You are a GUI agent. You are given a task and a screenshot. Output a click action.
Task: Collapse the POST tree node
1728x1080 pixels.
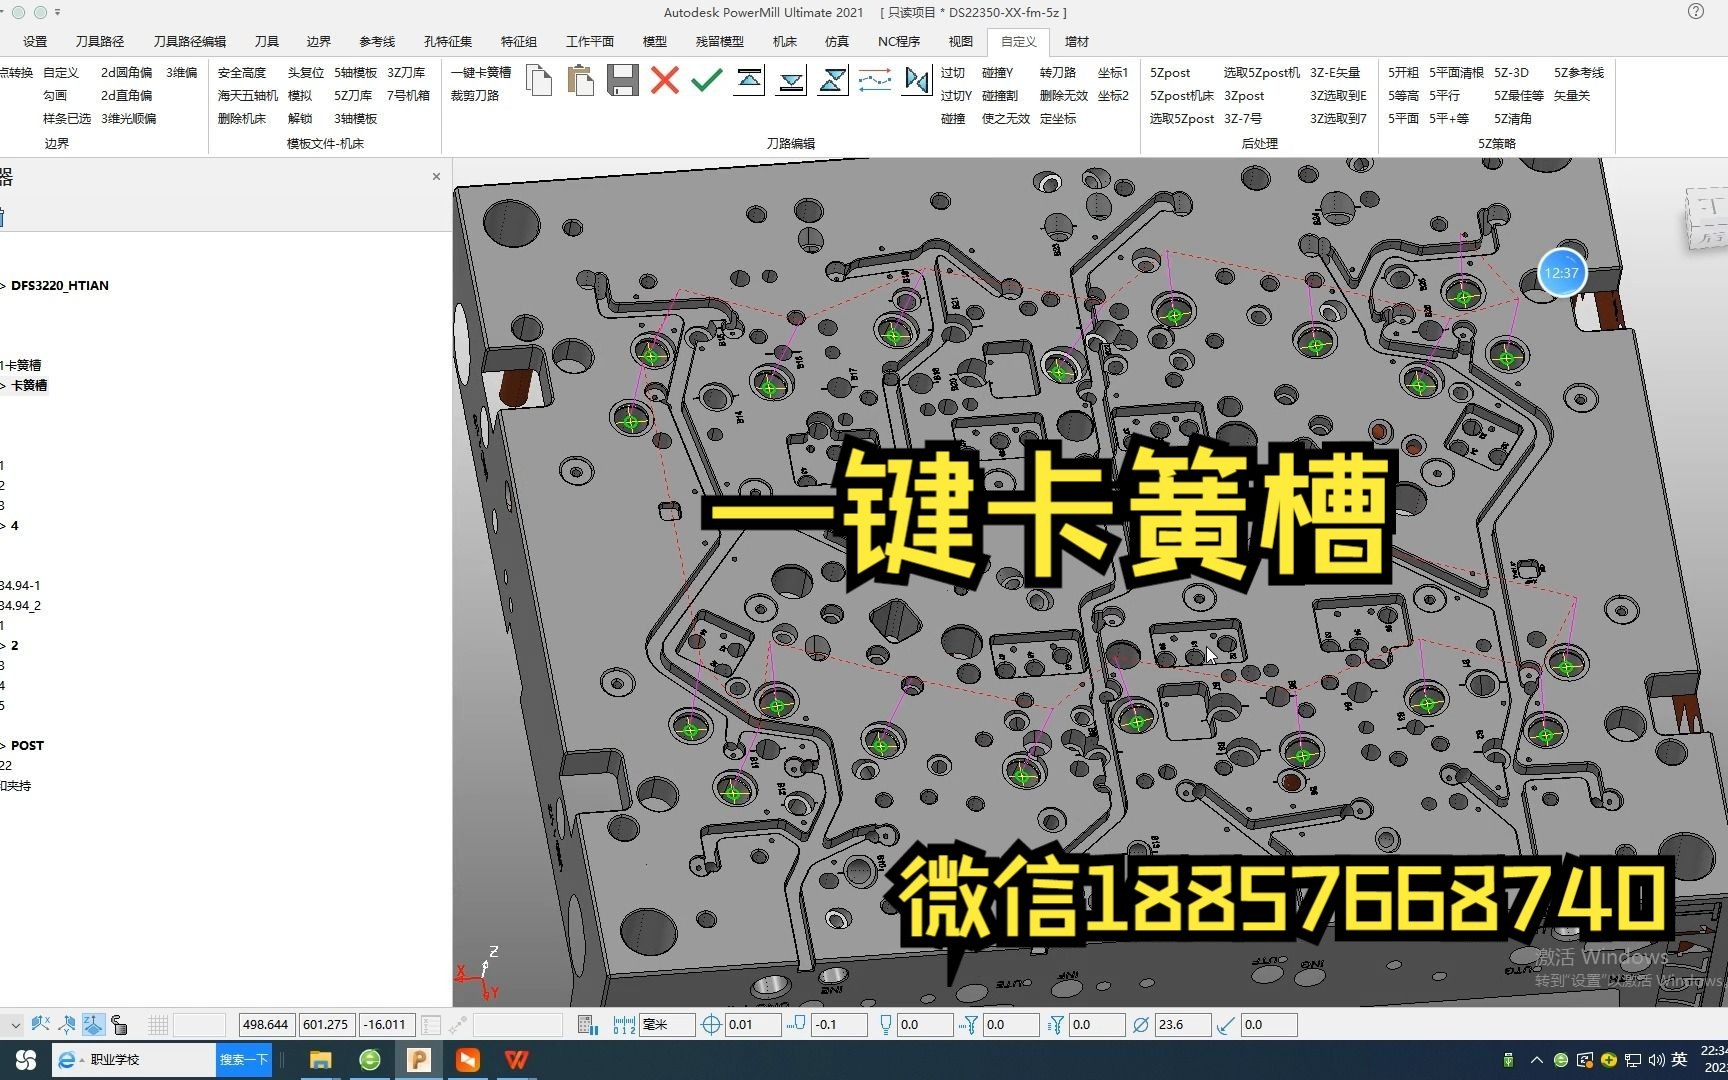pyautogui.click(x=5, y=745)
